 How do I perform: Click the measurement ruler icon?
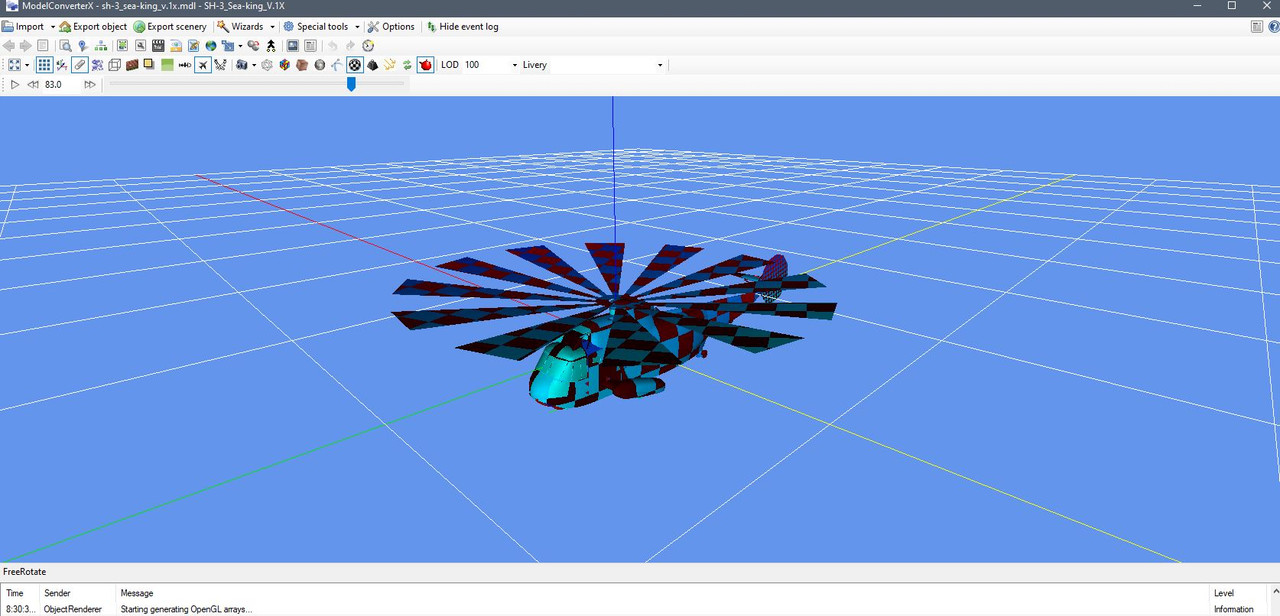click(x=185, y=65)
